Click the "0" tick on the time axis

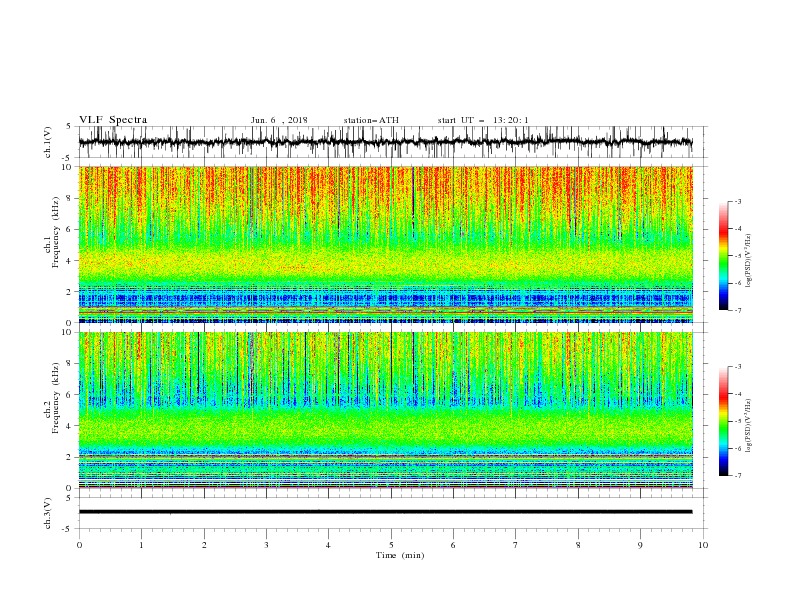79,545
